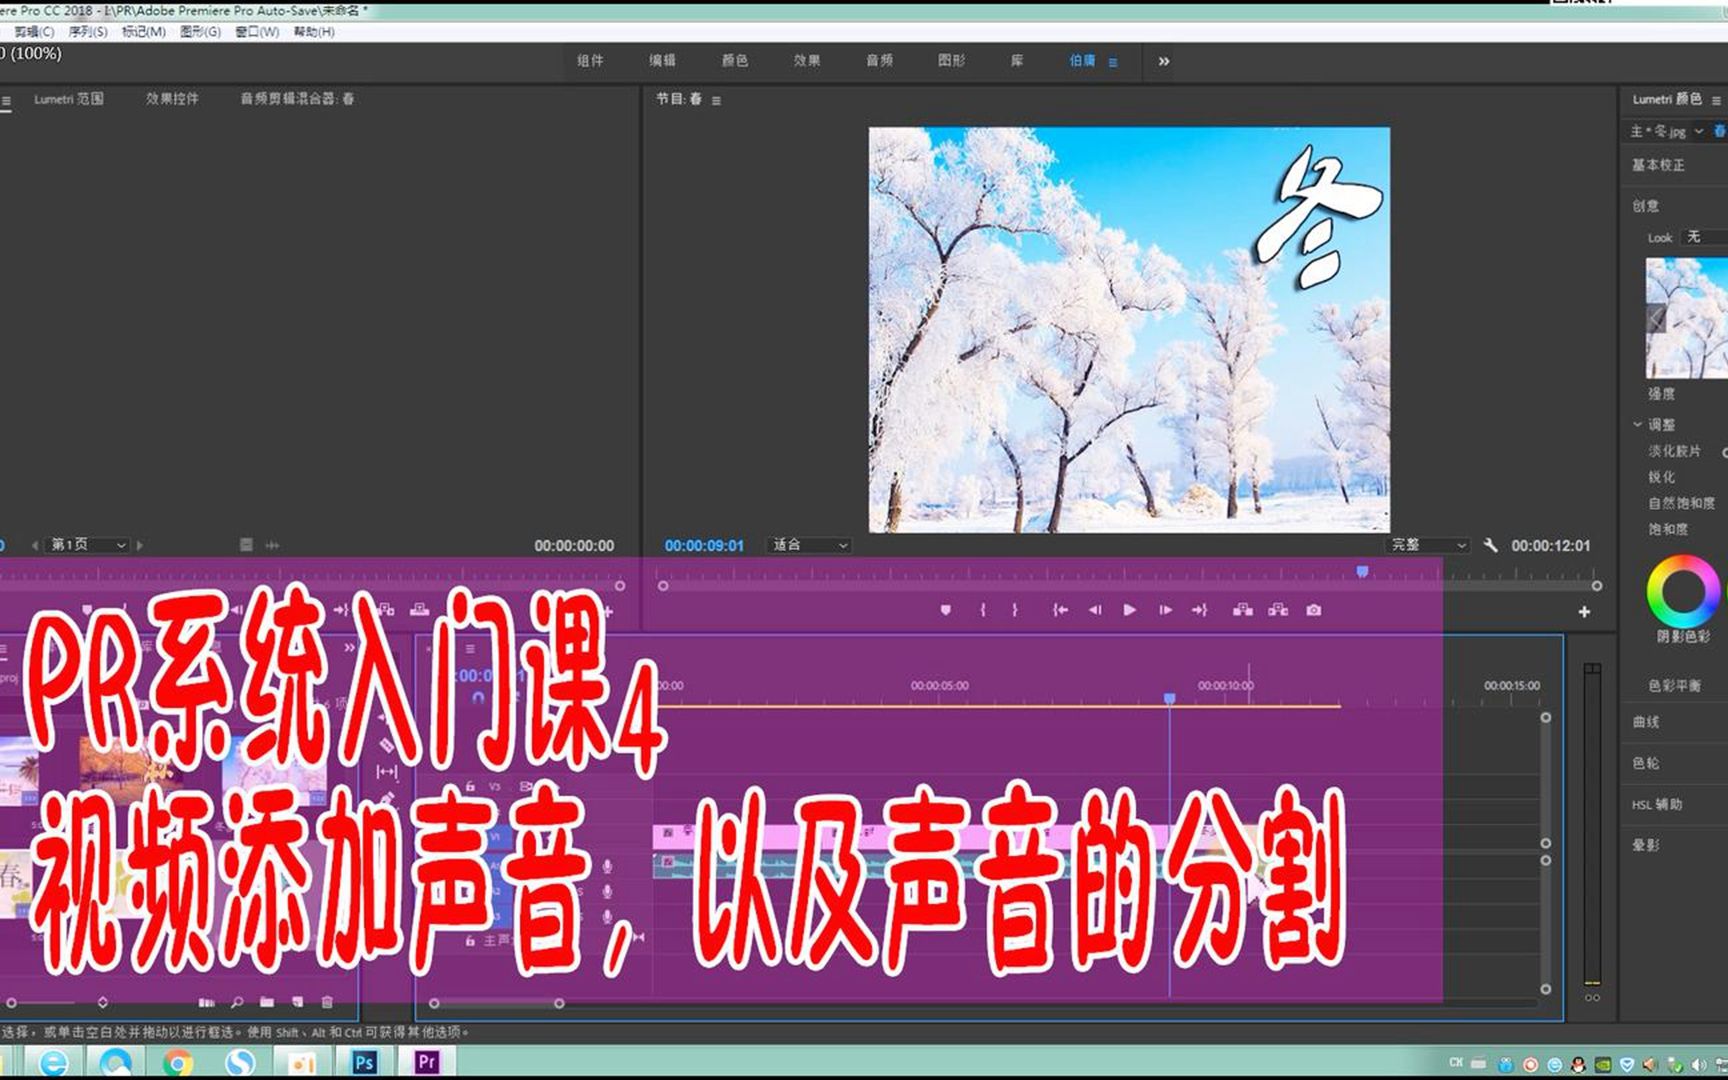Click the Mark Out bracket icon
The width and height of the screenshot is (1728, 1080).
[x=1014, y=610]
